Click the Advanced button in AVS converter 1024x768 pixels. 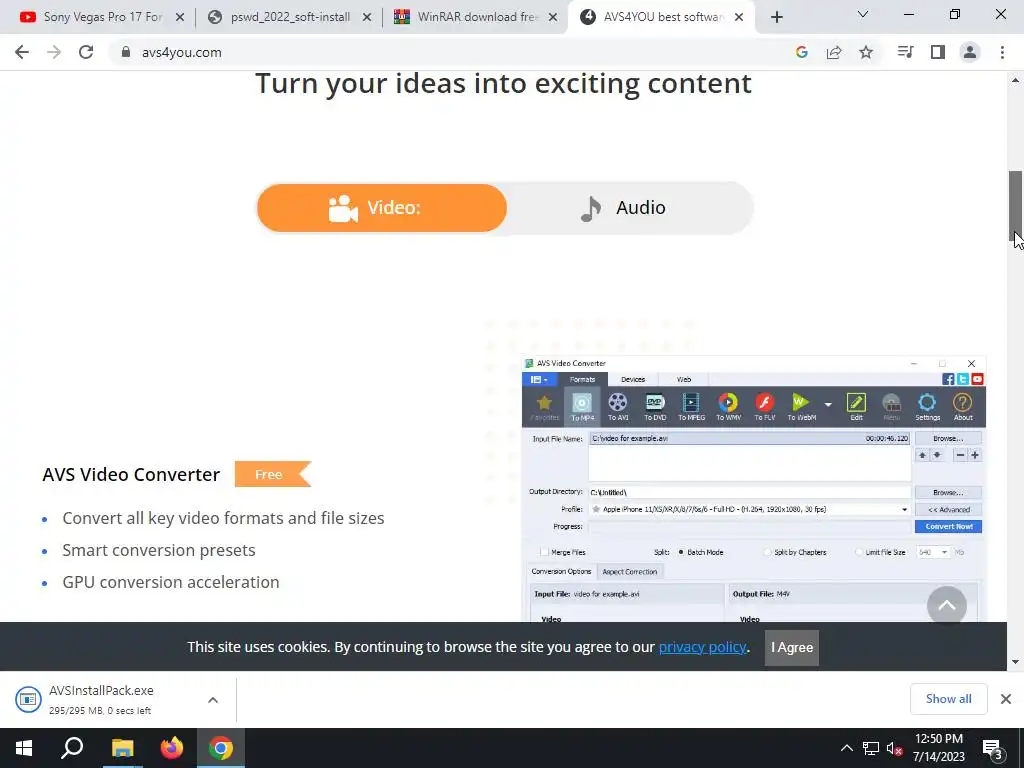948,509
